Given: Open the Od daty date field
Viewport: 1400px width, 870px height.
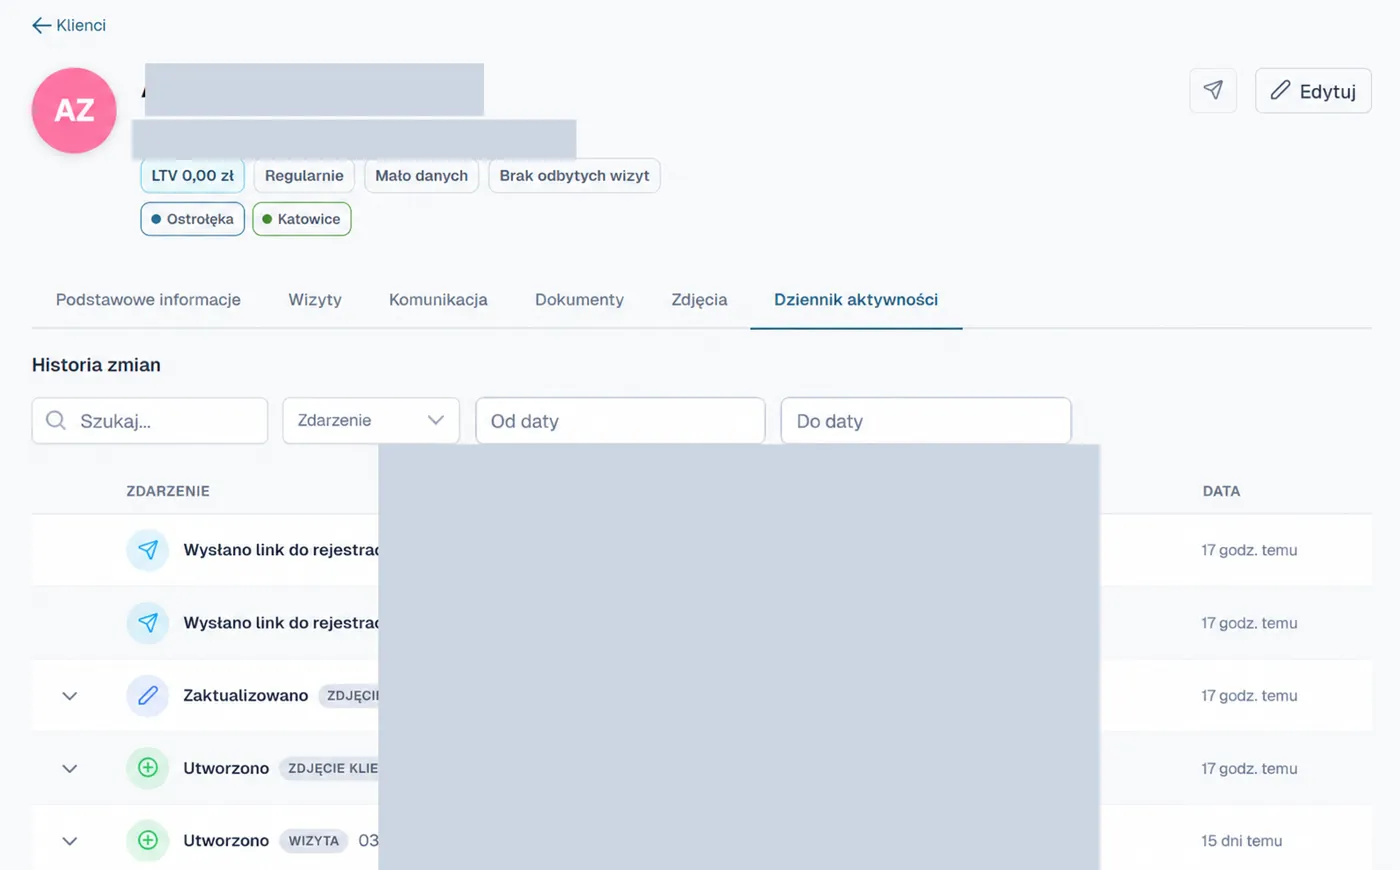Looking at the screenshot, I should (620, 421).
